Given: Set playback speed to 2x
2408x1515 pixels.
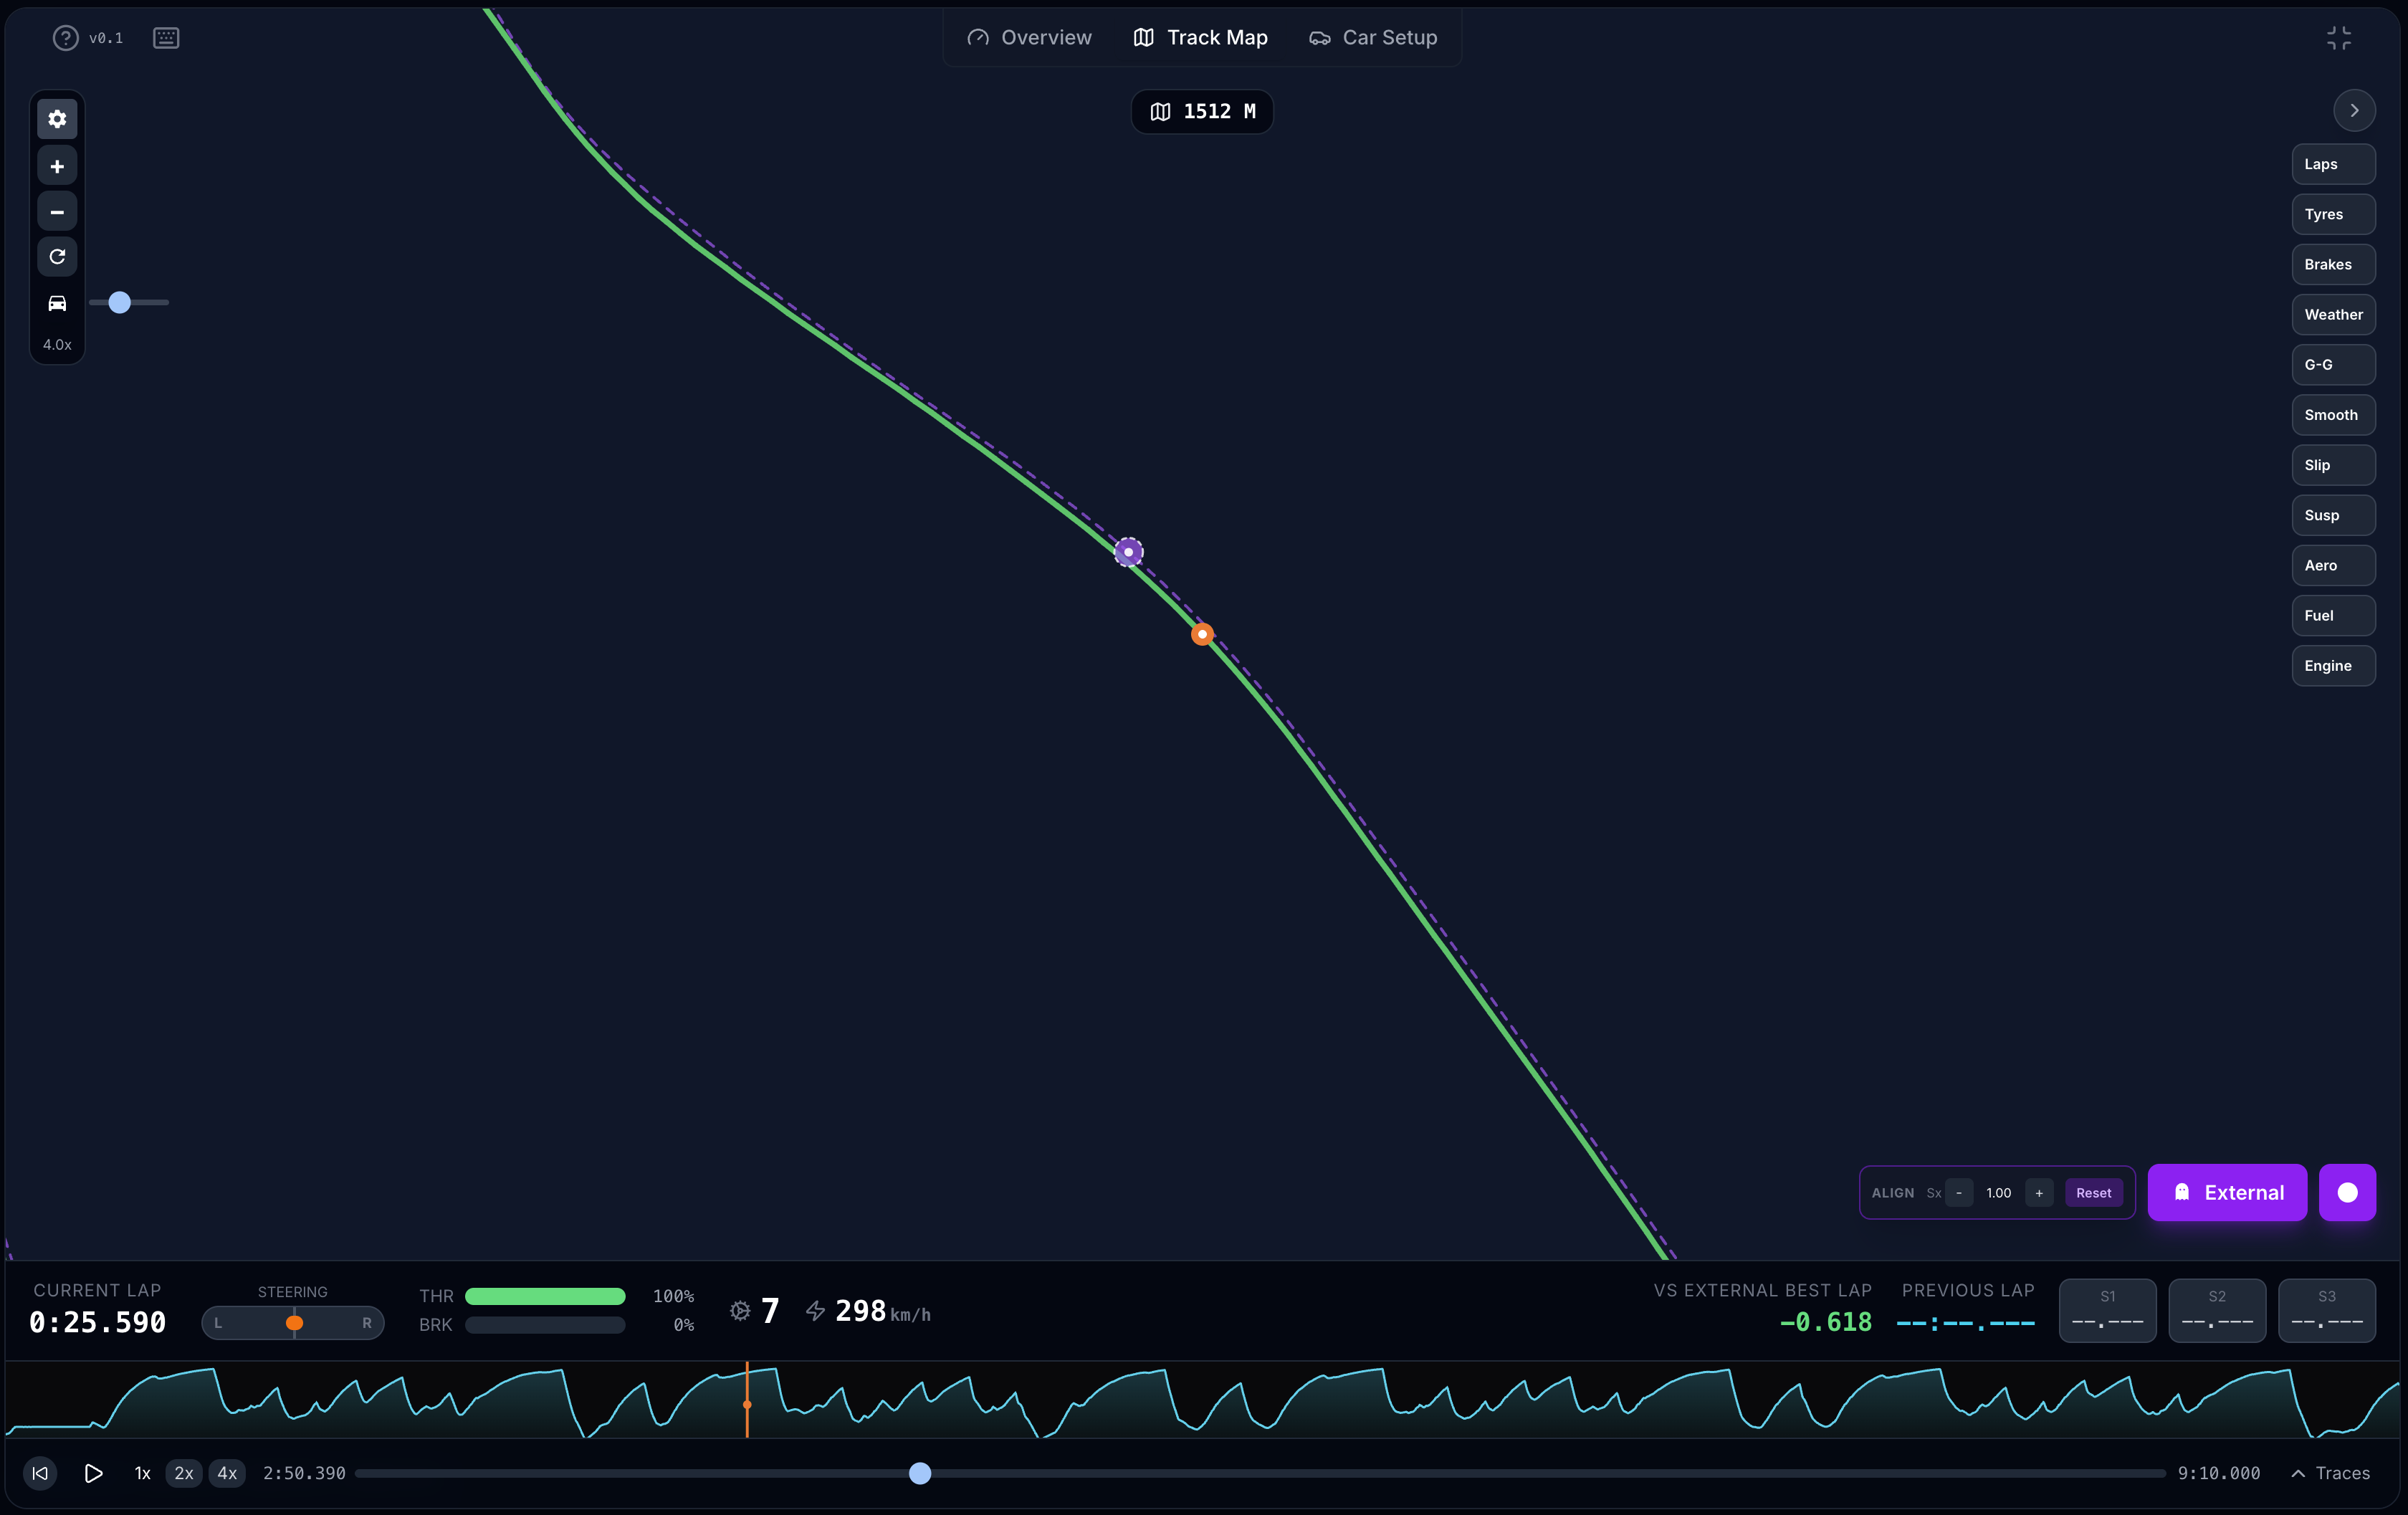Looking at the screenshot, I should click(184, 1473).
